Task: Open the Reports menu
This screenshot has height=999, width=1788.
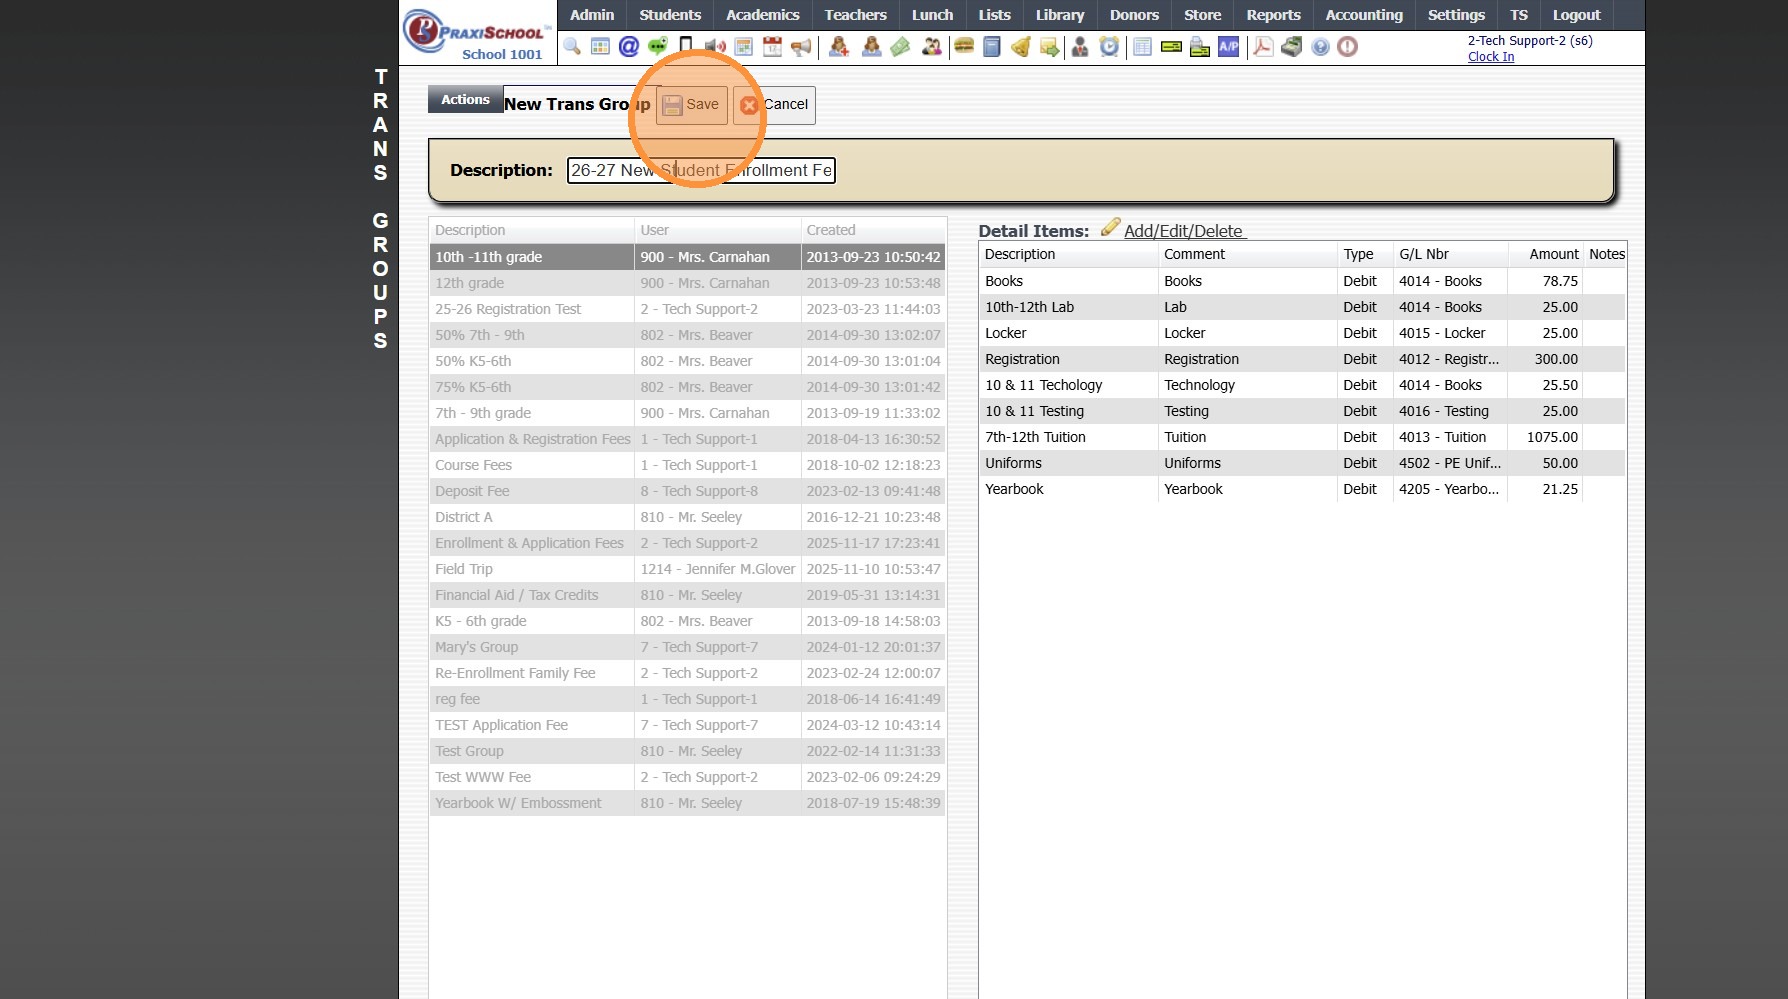Action: (1273, 15)
